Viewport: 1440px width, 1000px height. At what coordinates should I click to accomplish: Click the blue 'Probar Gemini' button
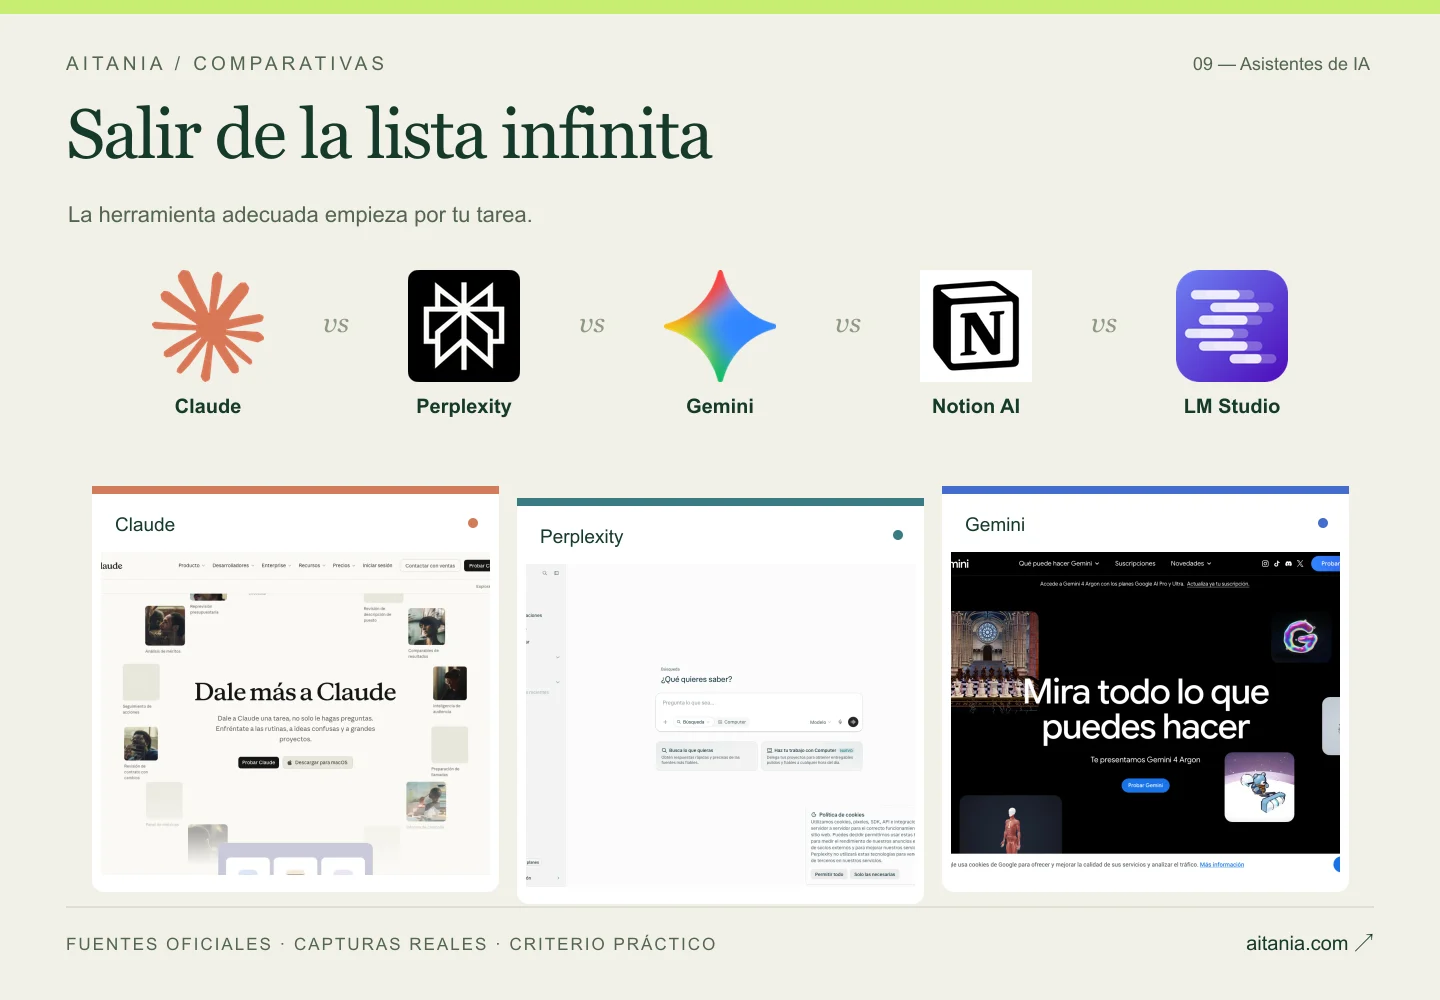1145,785
